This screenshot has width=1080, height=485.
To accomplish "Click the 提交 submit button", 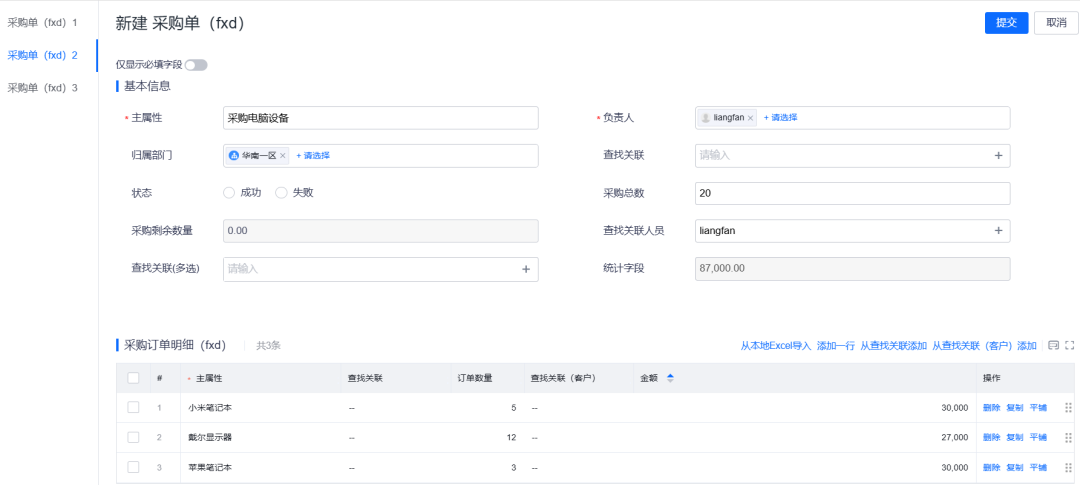I will tap(1006, 22).
